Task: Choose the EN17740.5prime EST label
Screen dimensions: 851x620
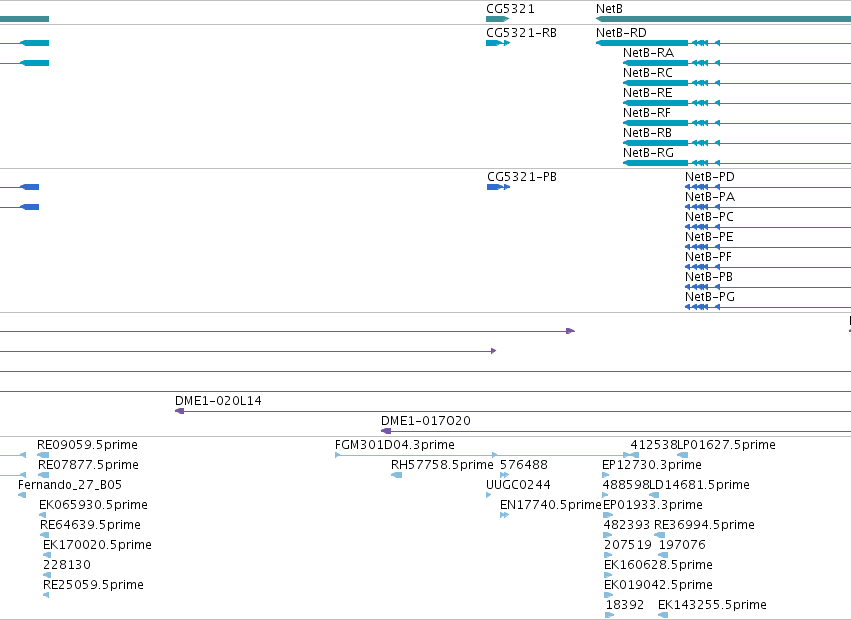Action: [551, 505]
